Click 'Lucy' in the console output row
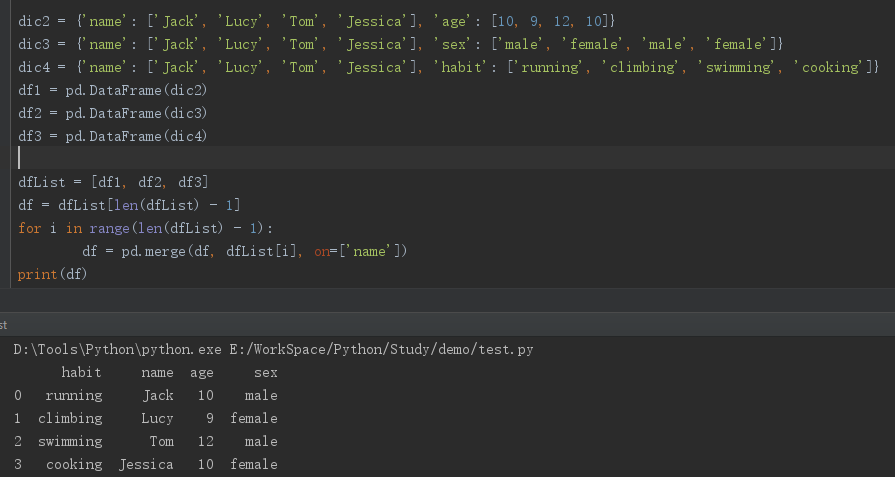 [157, 419]
